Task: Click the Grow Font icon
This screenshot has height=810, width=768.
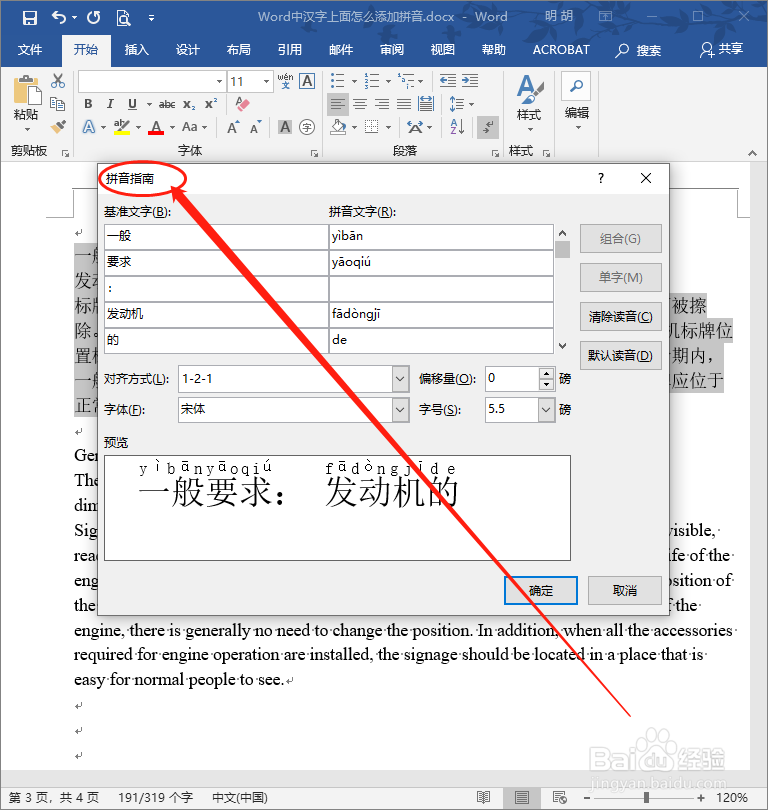Action: pos(233,127)
